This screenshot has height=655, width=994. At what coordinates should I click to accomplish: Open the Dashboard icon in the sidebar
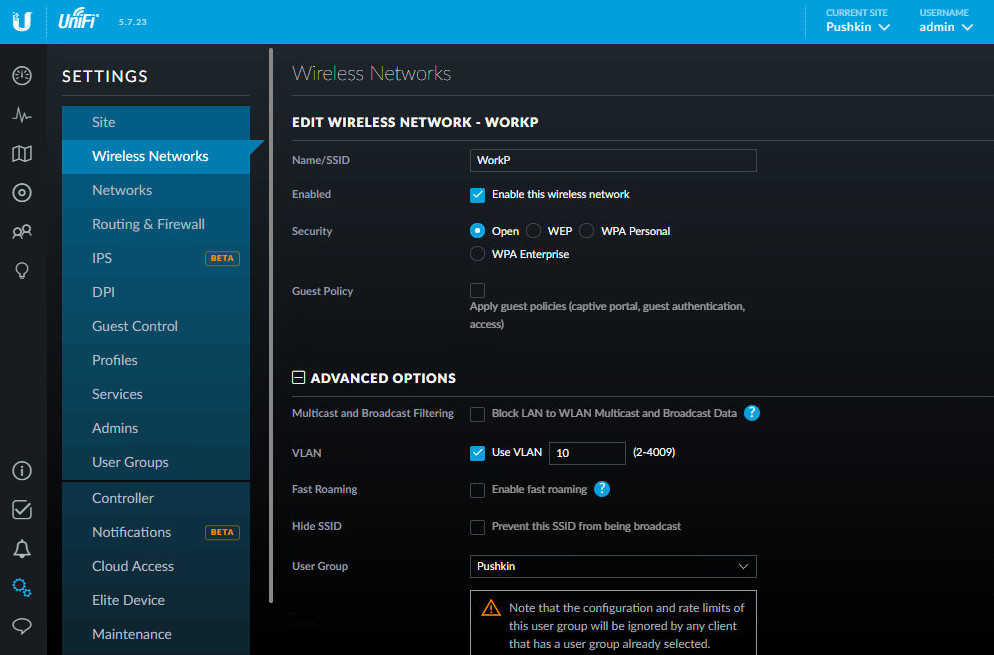click(x=22, y=75)
